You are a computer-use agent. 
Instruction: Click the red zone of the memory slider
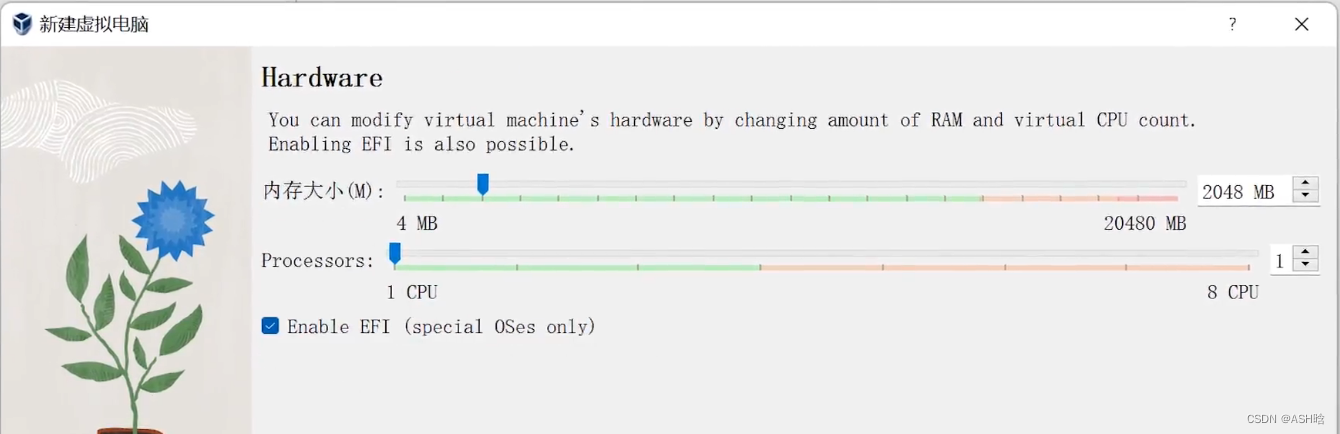coord(1147,198)
